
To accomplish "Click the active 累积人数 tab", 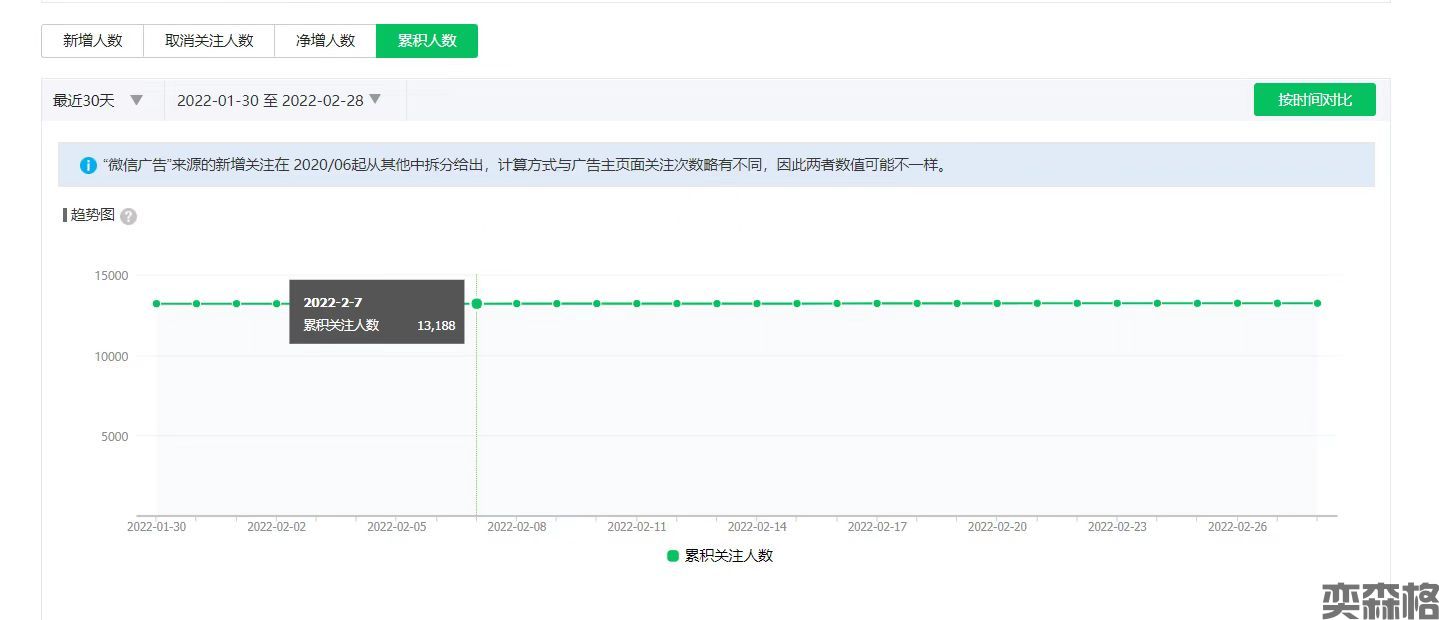I will click(427, 41).
